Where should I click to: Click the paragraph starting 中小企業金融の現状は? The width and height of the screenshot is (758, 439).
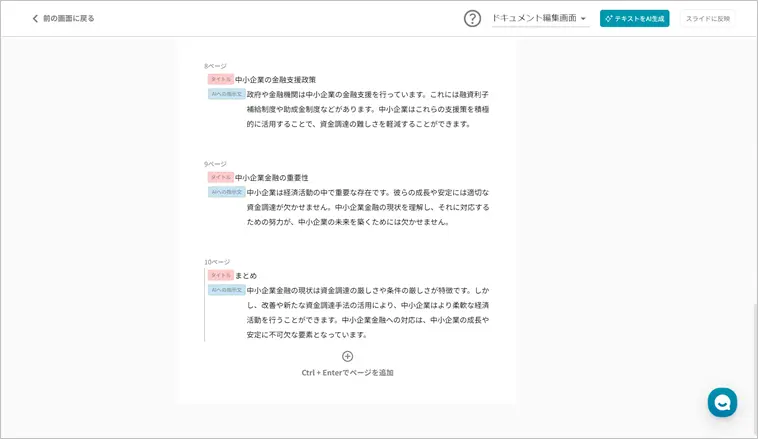point(367,312)
